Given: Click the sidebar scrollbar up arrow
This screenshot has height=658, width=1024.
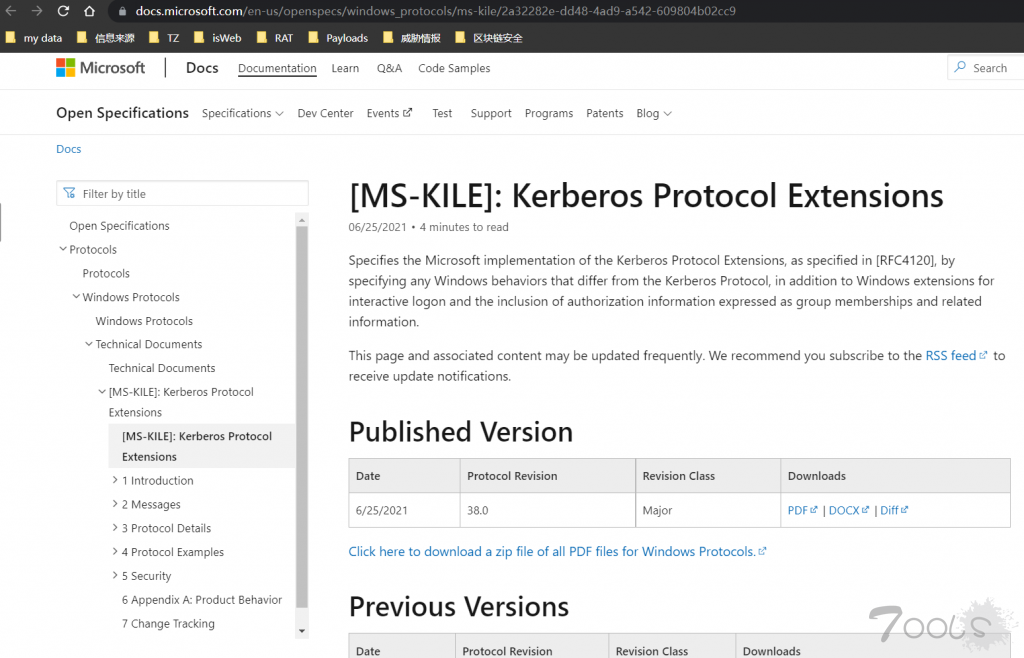Looking at the screenshot, I should pyautogui.click(x=302, y=221).
